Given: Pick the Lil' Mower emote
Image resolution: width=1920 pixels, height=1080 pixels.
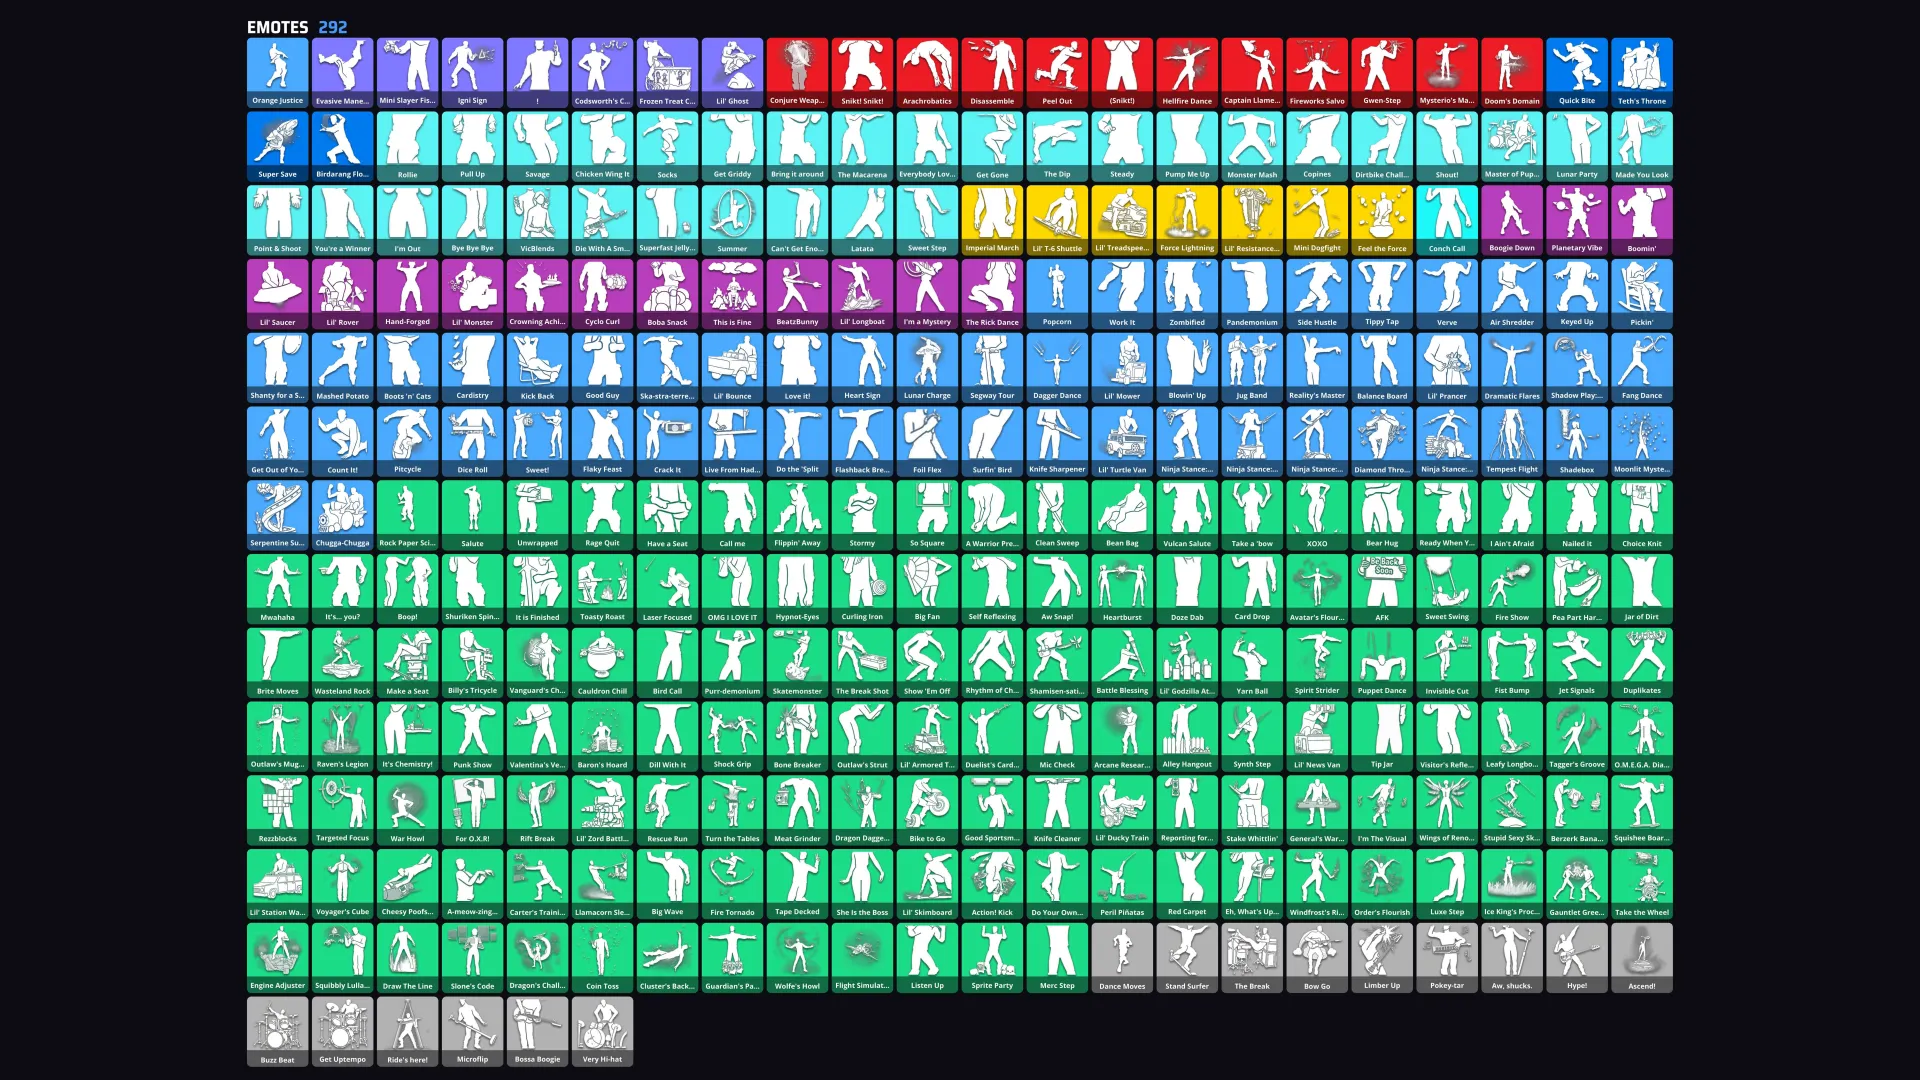Looking at the screenshot, I should tap(1122, 367).
